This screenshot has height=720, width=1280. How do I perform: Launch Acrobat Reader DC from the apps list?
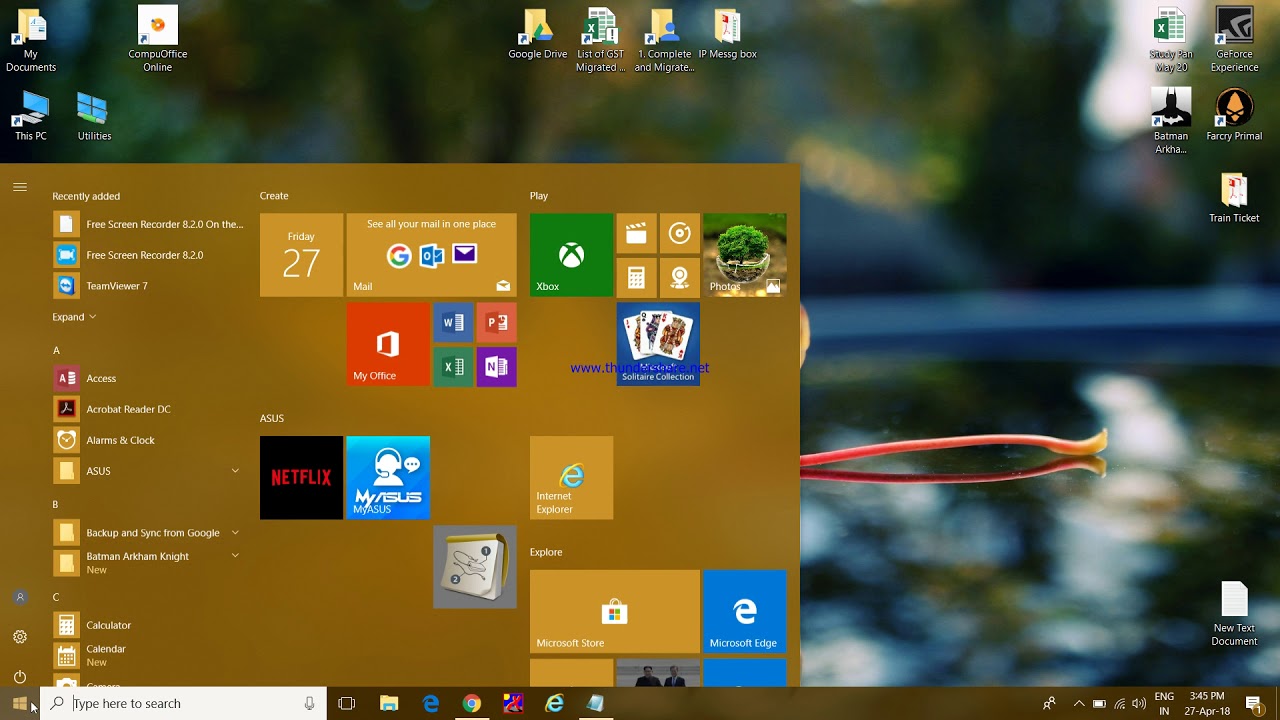point(148,409)
